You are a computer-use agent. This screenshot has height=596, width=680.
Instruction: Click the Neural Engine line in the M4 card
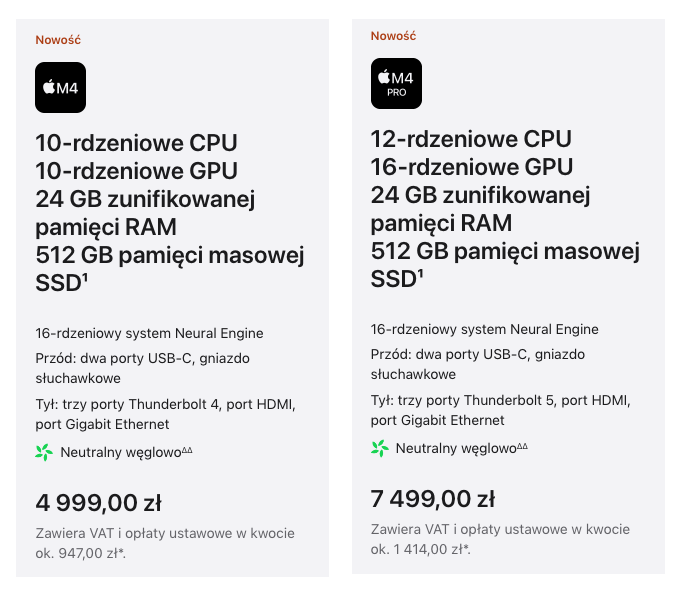tap(149, 333)
